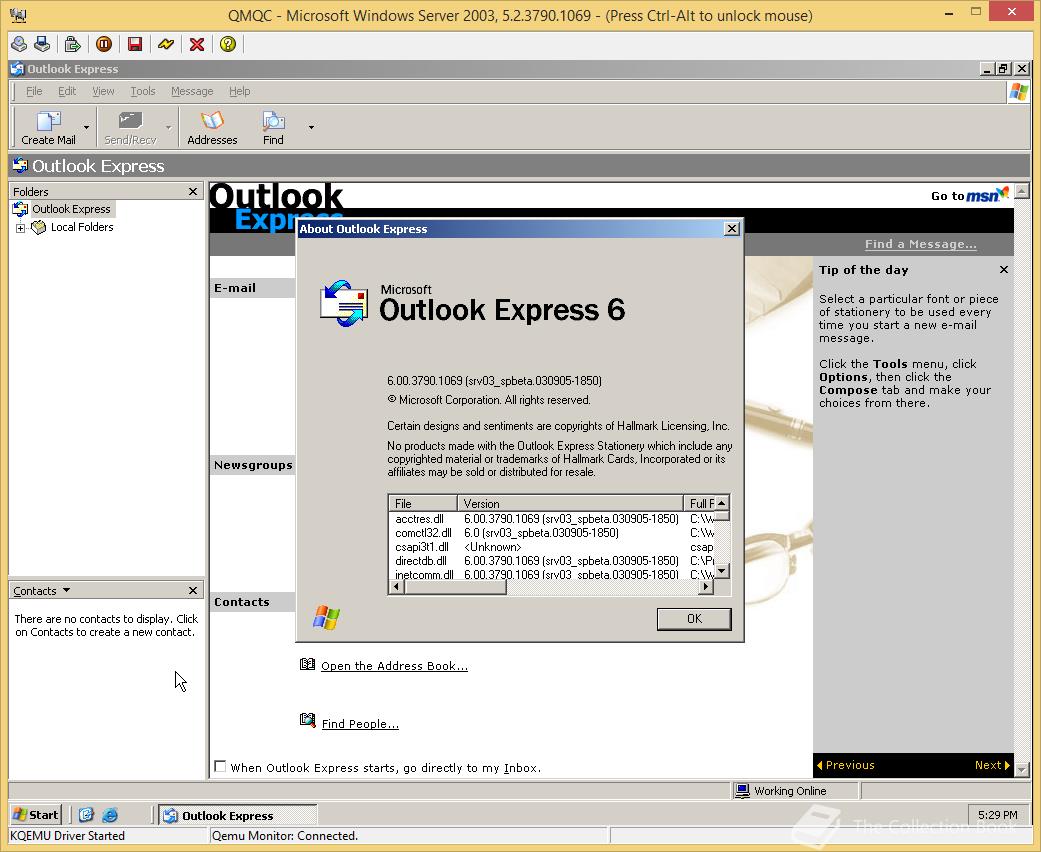
Task: Close the About Outlook Express dialog
Action: click(732, 228)
